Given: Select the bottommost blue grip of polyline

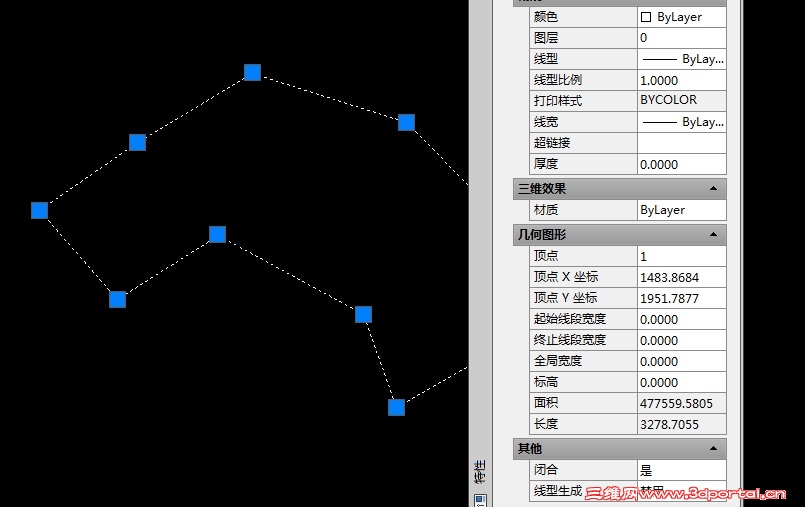Looking at the screenshot, I should click(396, 407).
